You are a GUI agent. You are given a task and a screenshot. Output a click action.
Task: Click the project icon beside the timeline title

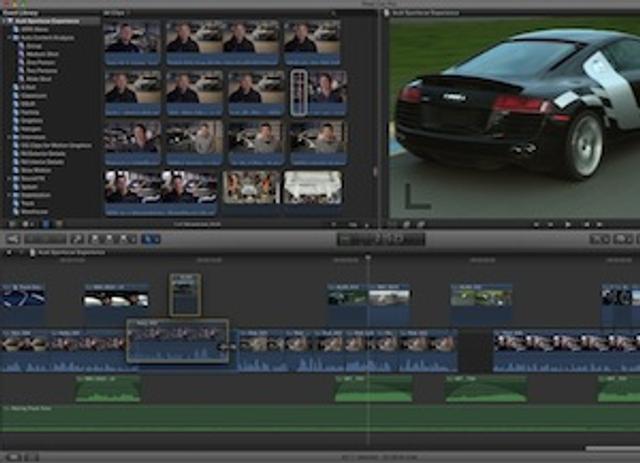point(32,253)
